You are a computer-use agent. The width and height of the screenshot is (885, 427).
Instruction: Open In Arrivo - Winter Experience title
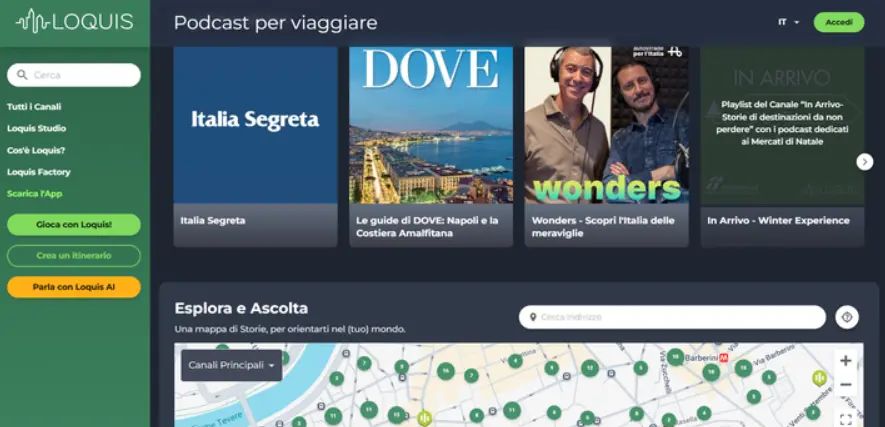coord(778,221)
